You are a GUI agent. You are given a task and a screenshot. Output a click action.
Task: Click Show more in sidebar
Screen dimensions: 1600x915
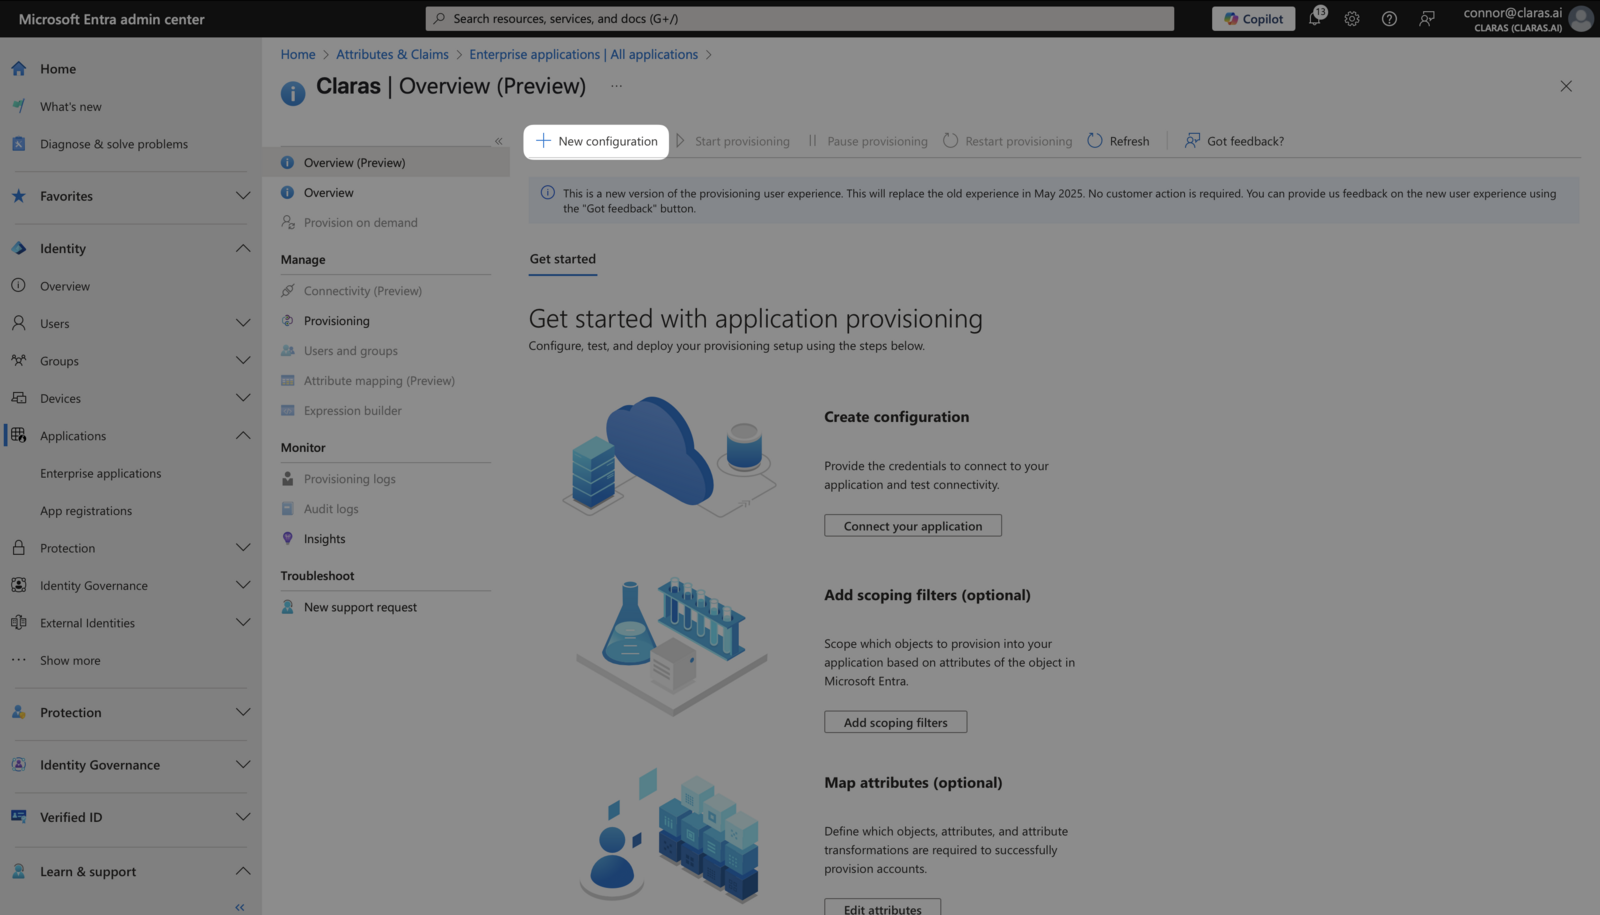click(x=70, y=660)
